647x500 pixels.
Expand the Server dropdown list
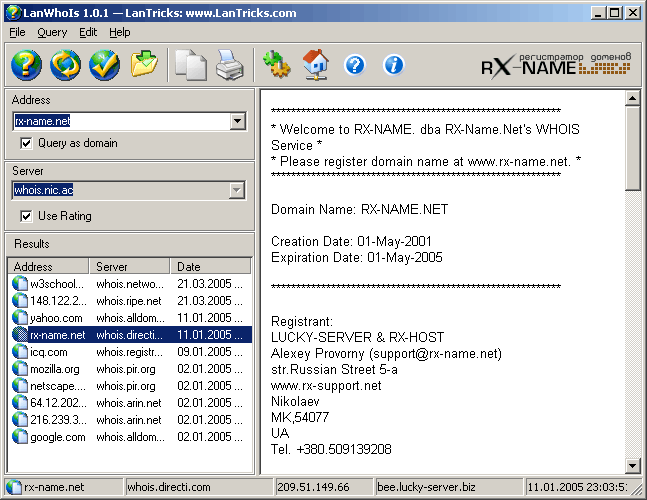(x=238, y=190)
